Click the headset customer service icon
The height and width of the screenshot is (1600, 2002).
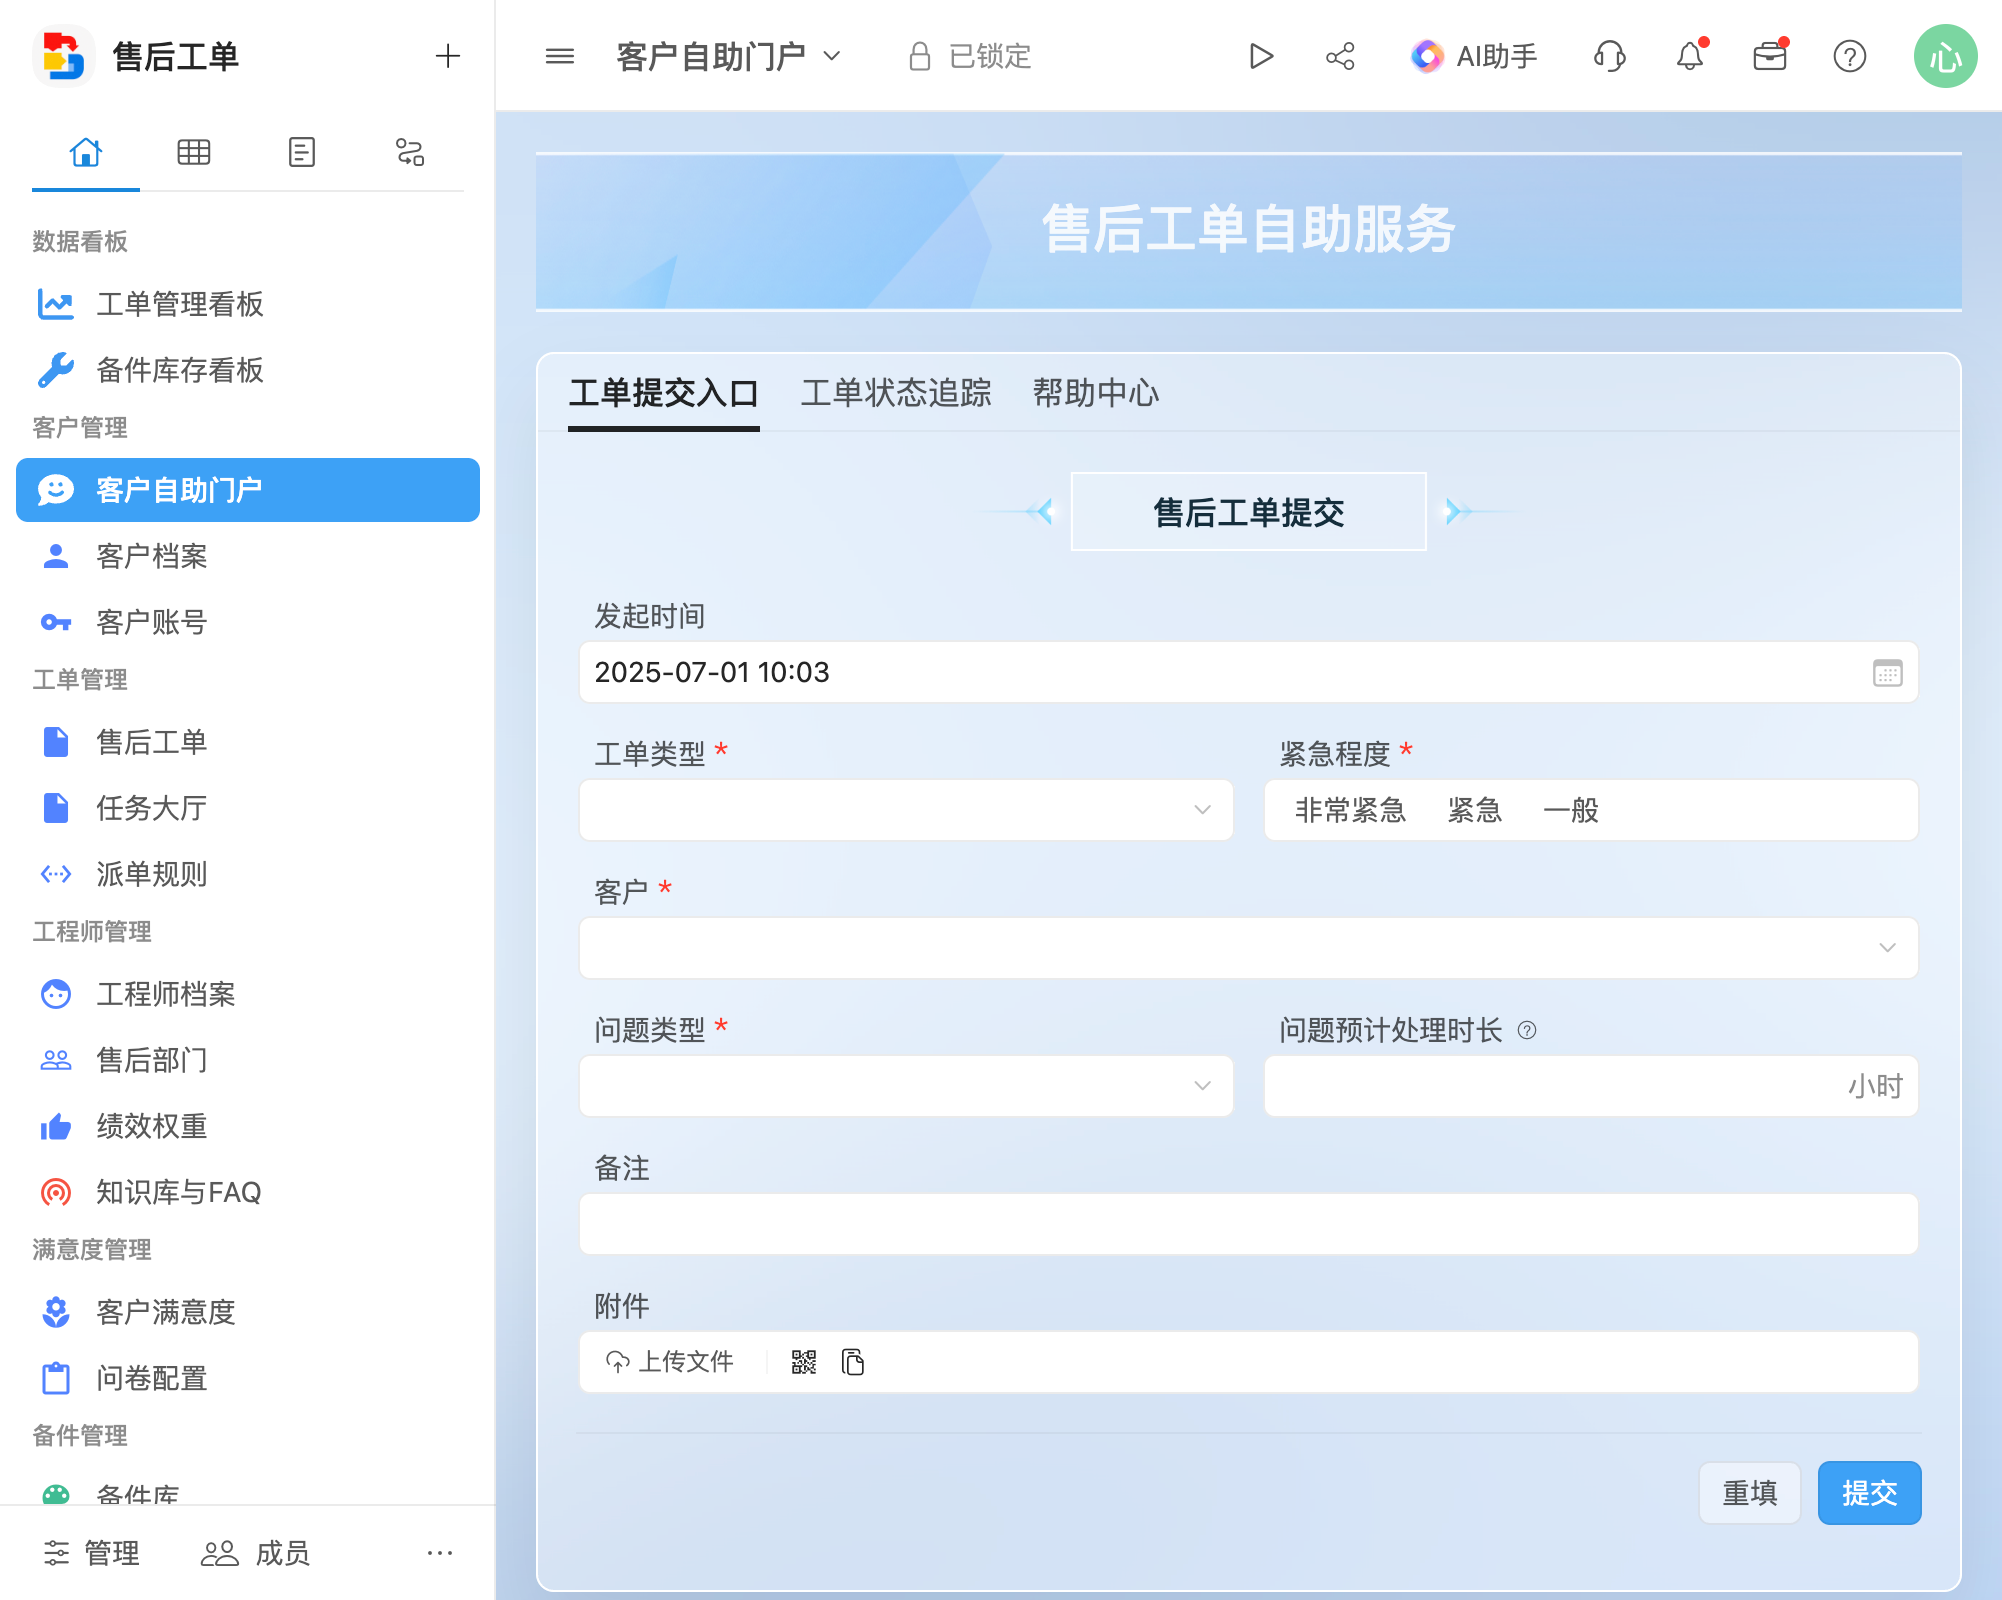tap(1608, 57)
